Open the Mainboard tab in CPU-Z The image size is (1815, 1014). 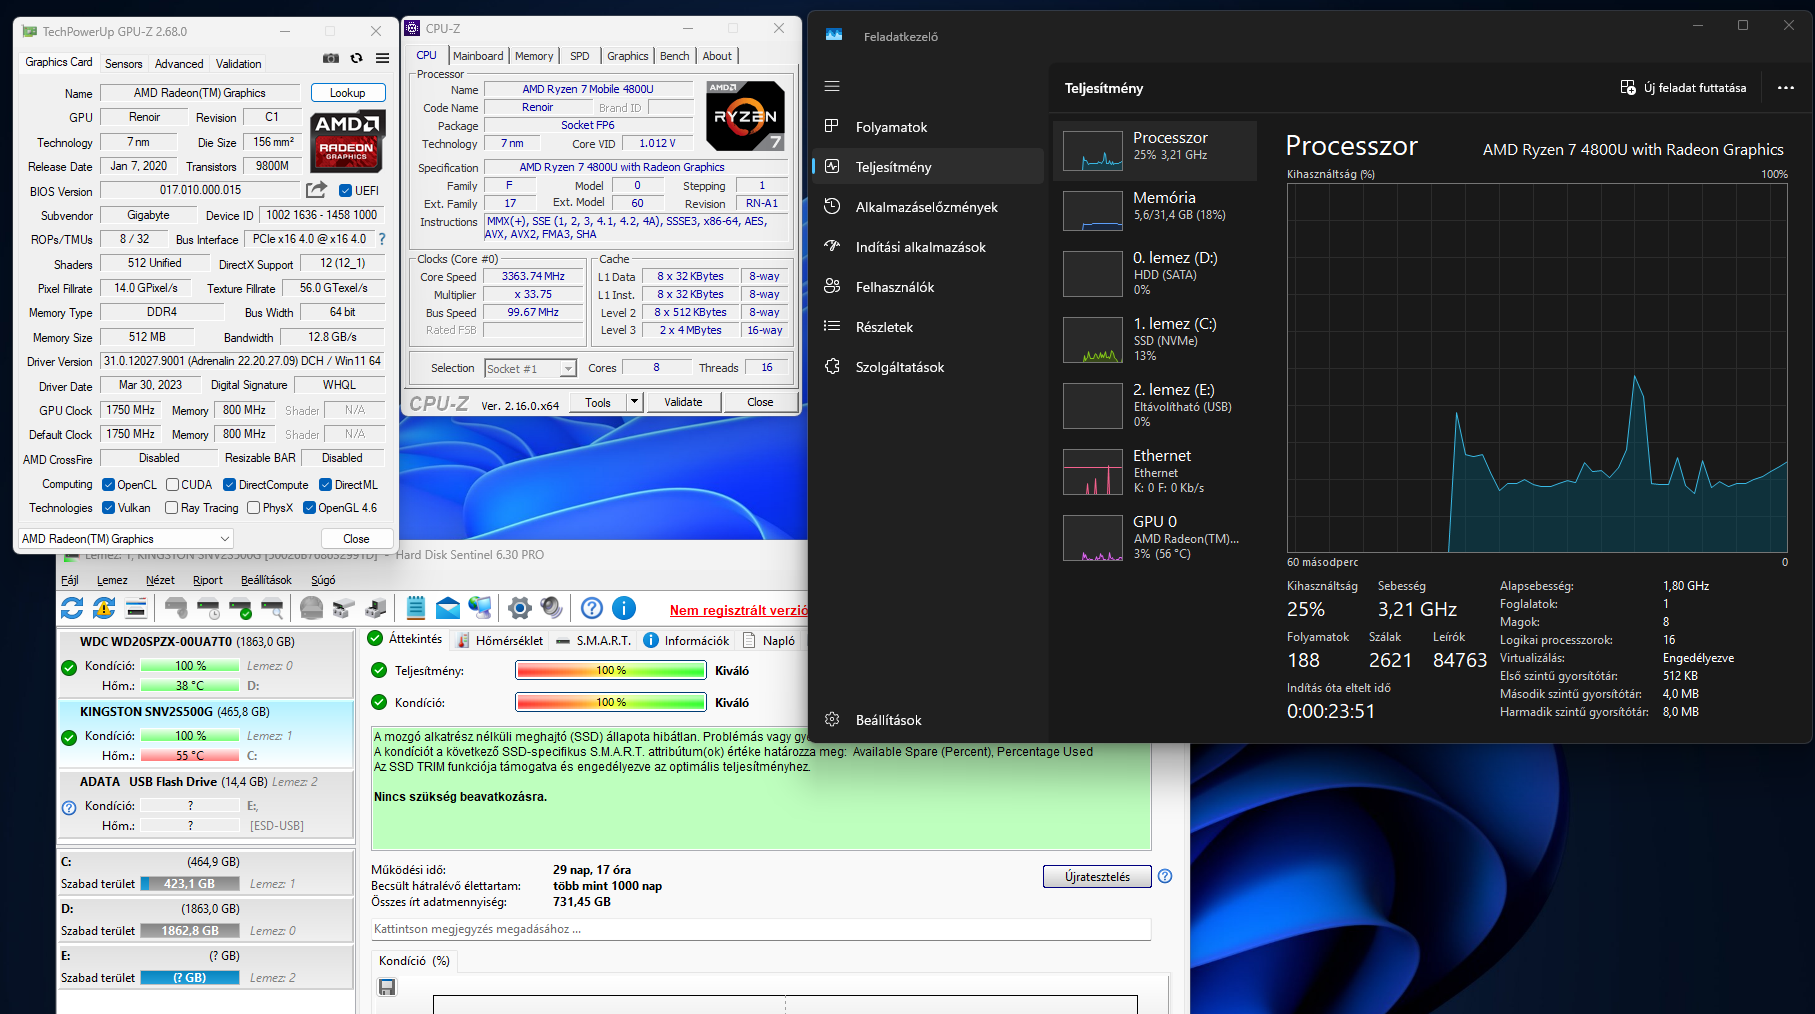click(478, 56)
